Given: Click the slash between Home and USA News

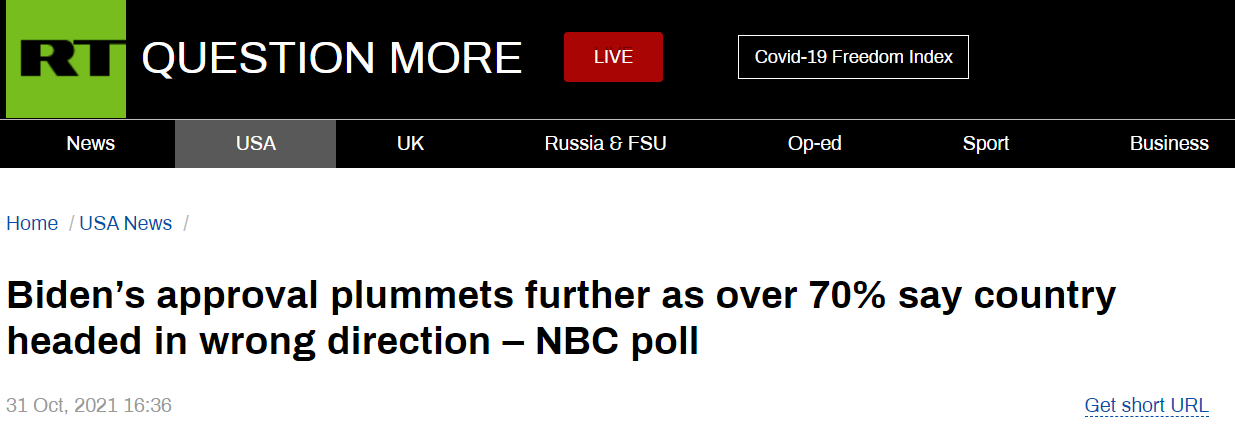Looking at the screenshot, I should (x=71, y=224).
